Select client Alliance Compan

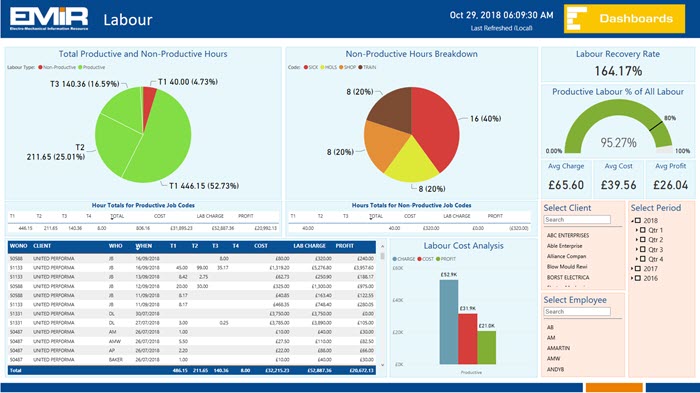pyautogui.click(x=566, y=256)
